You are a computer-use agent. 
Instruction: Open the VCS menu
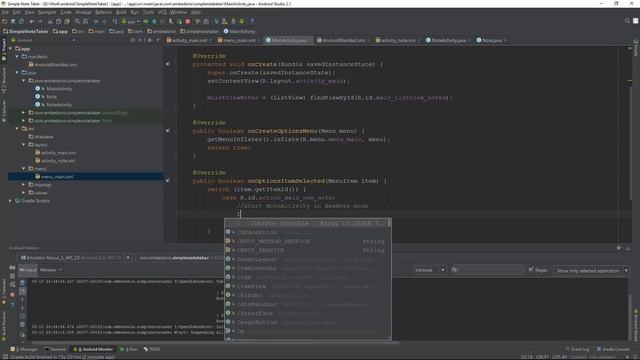(162, 12)
